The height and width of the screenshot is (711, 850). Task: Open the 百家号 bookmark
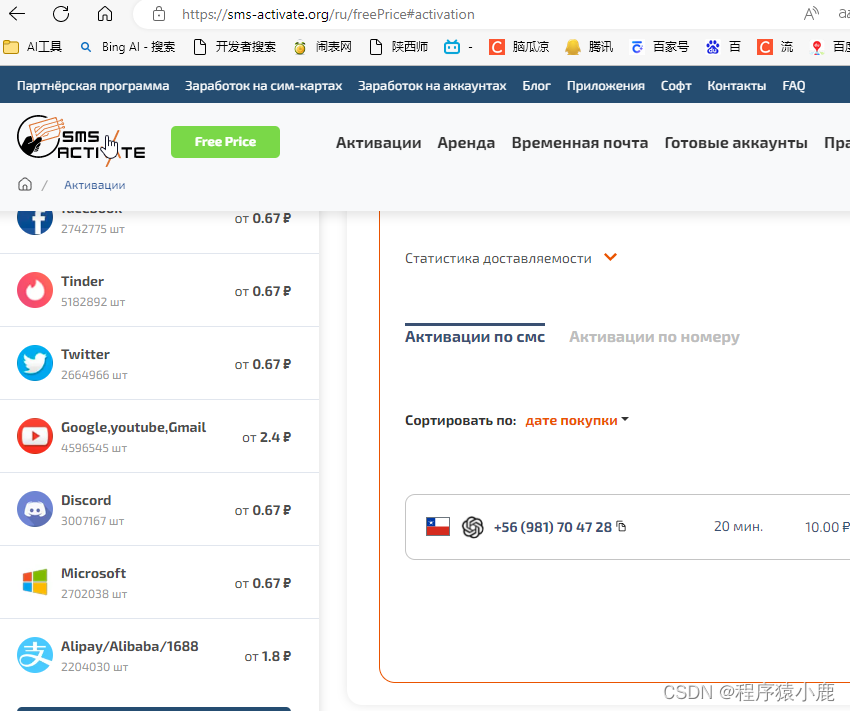[x=659, y=47]
